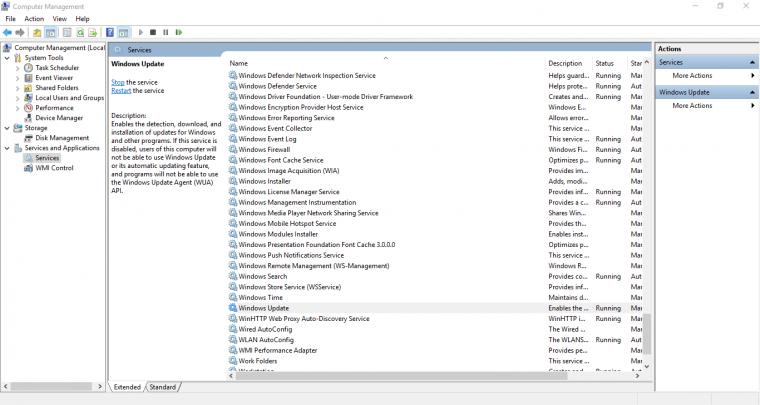
Task: Click the Forward arrow toolbar icon
Action: point(20,32)
